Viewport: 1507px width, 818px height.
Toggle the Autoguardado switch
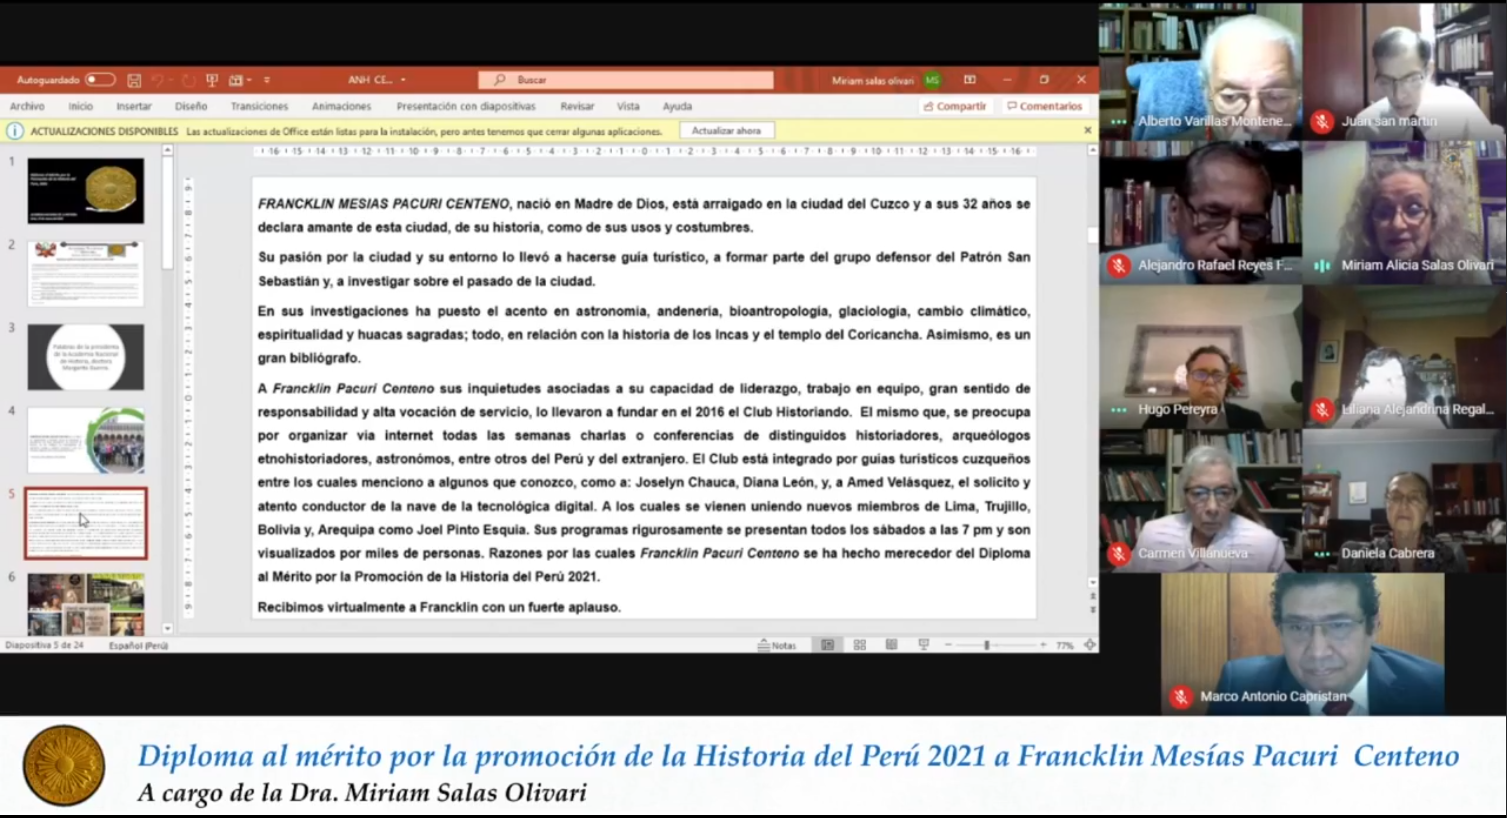pyautogui.click(x=99, y=80)
